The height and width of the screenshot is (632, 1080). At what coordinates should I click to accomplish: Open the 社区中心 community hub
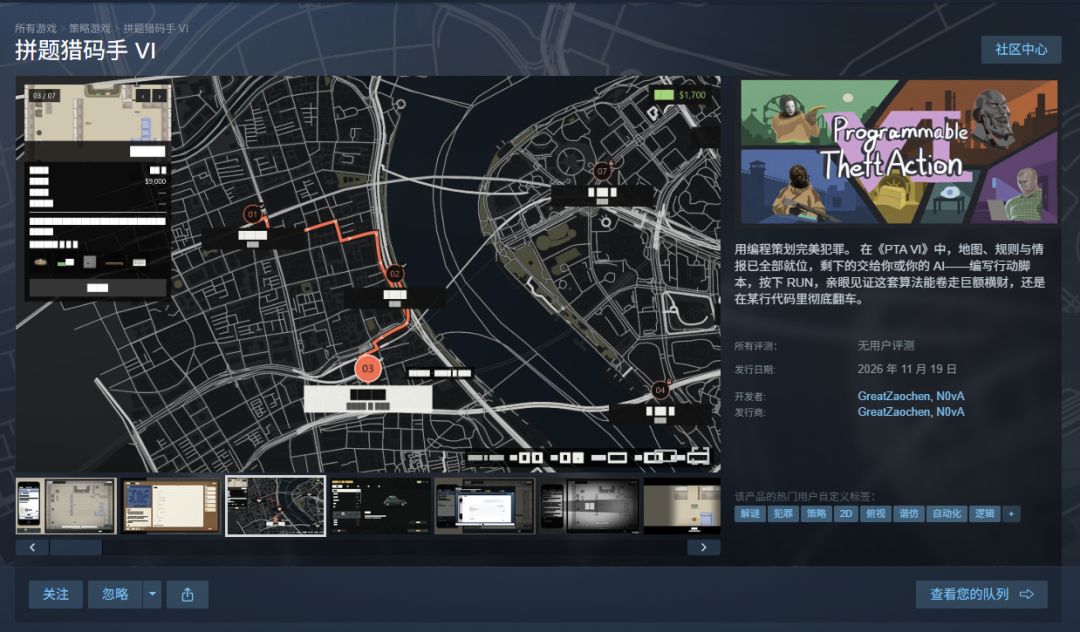[x=1021, y=50]
